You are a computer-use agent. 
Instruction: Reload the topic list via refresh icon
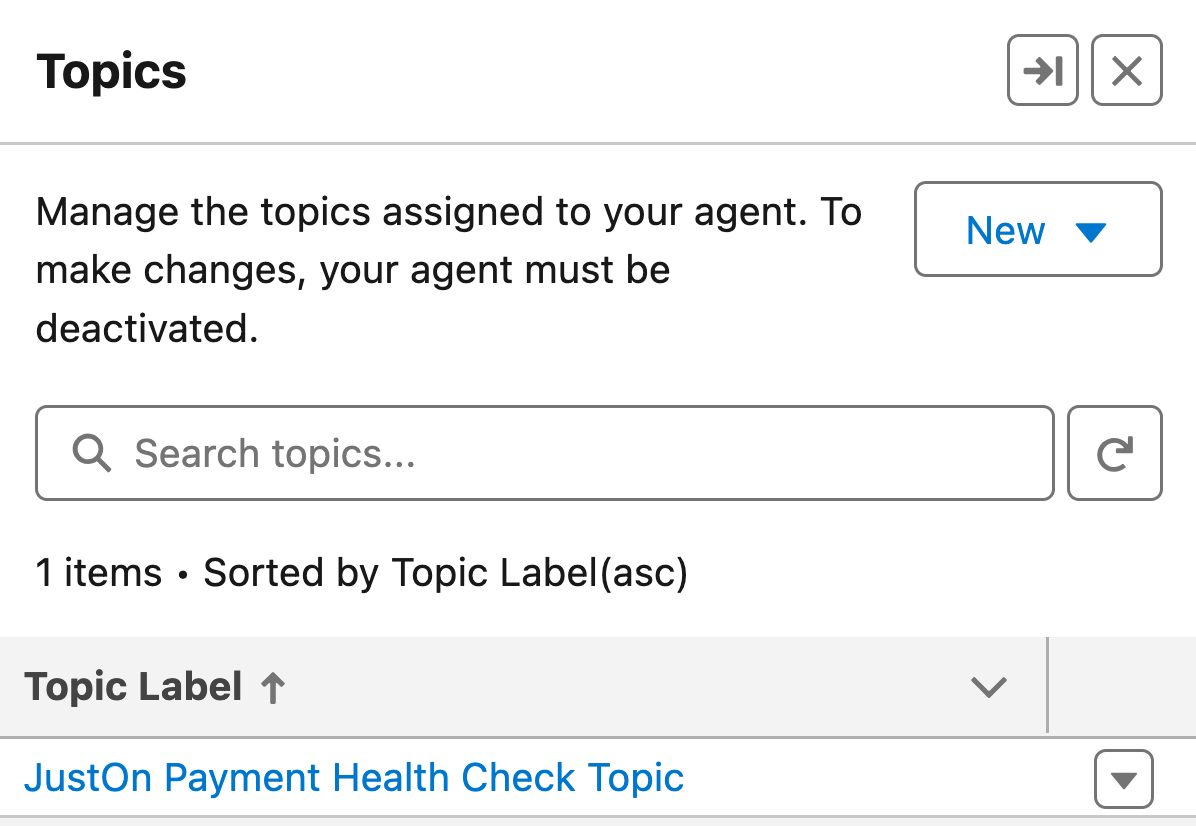pyautogui.click(x=1114, y=453)
